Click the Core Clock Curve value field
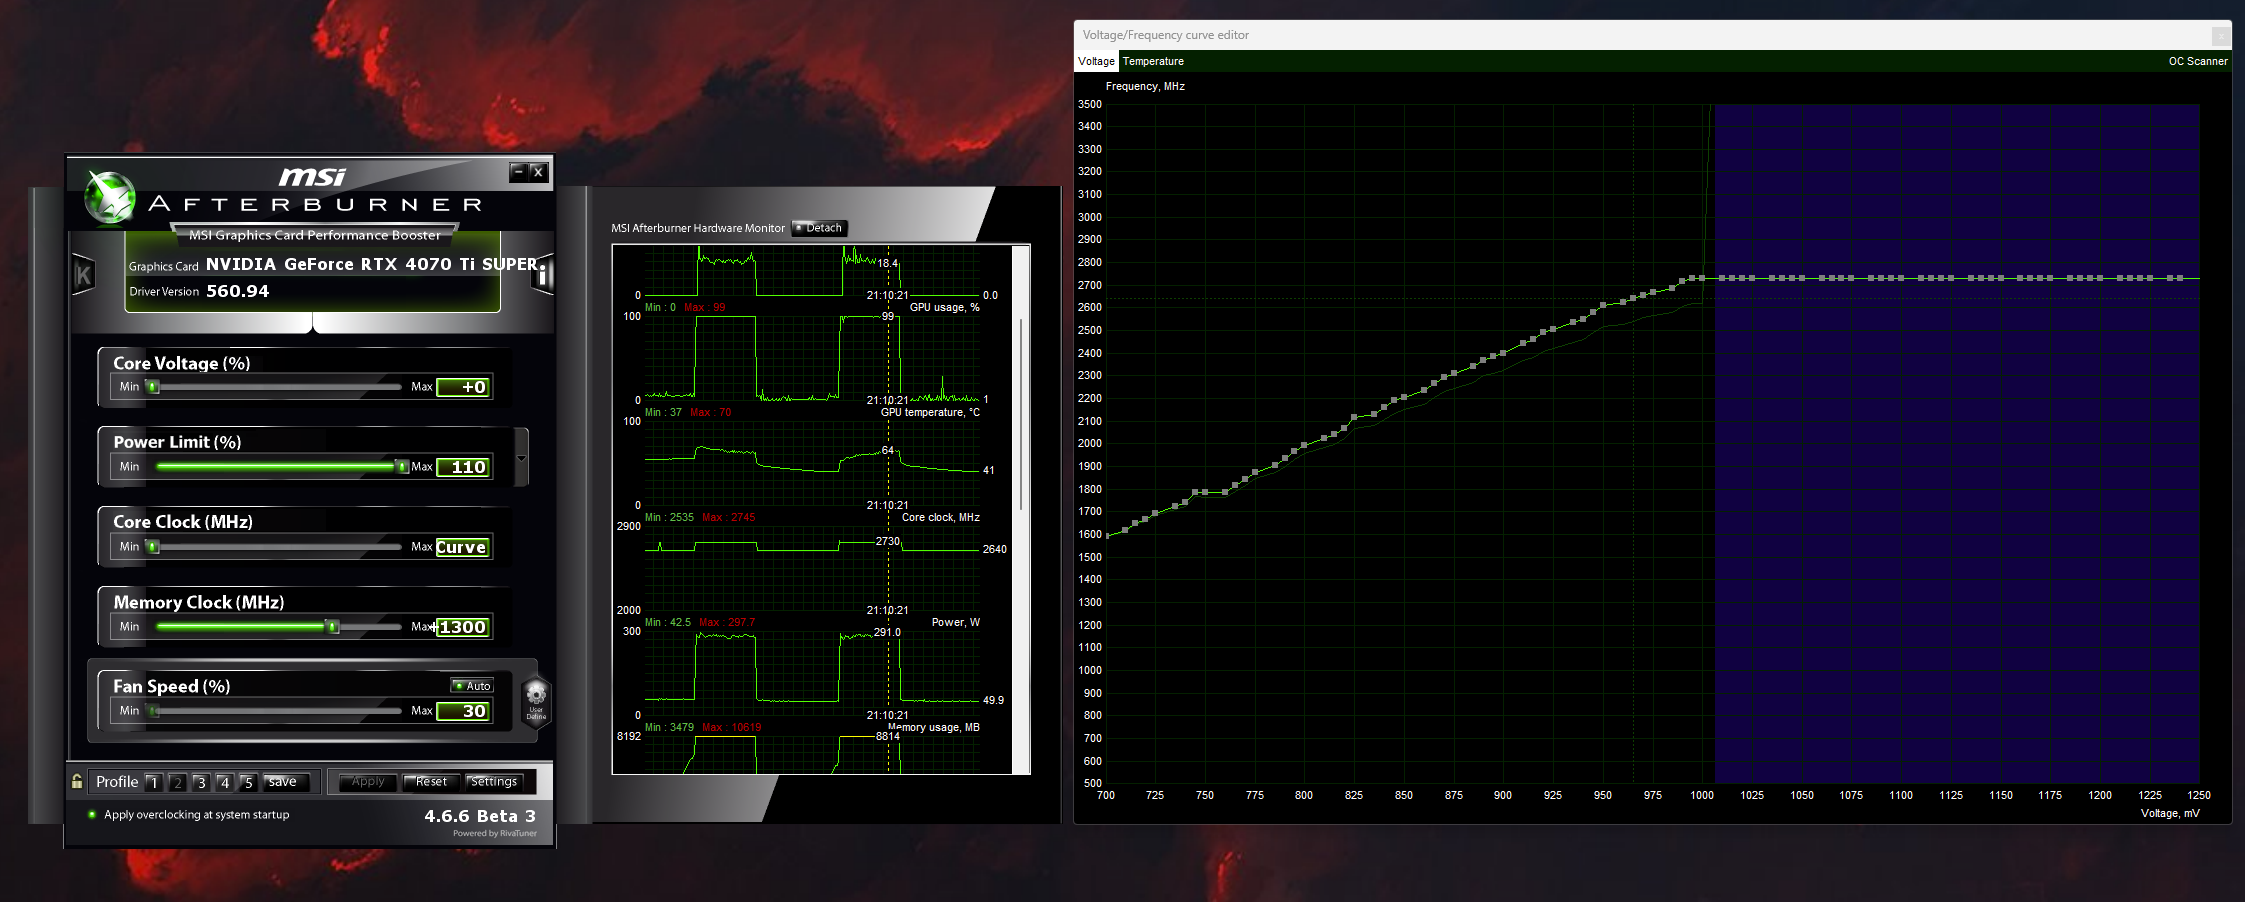The width and height of the screenshot is (2245, 902). click(x=464, y=547)
